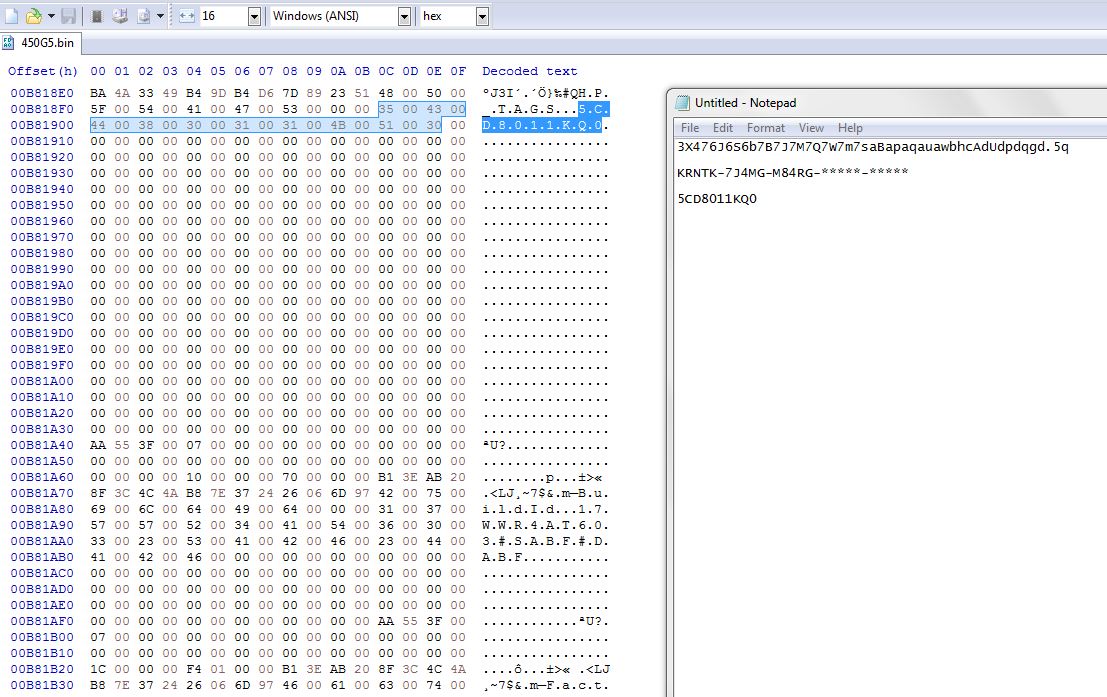Click the 0F column header
Viewport: 1107px width, 697px height.
coord(458,71)
